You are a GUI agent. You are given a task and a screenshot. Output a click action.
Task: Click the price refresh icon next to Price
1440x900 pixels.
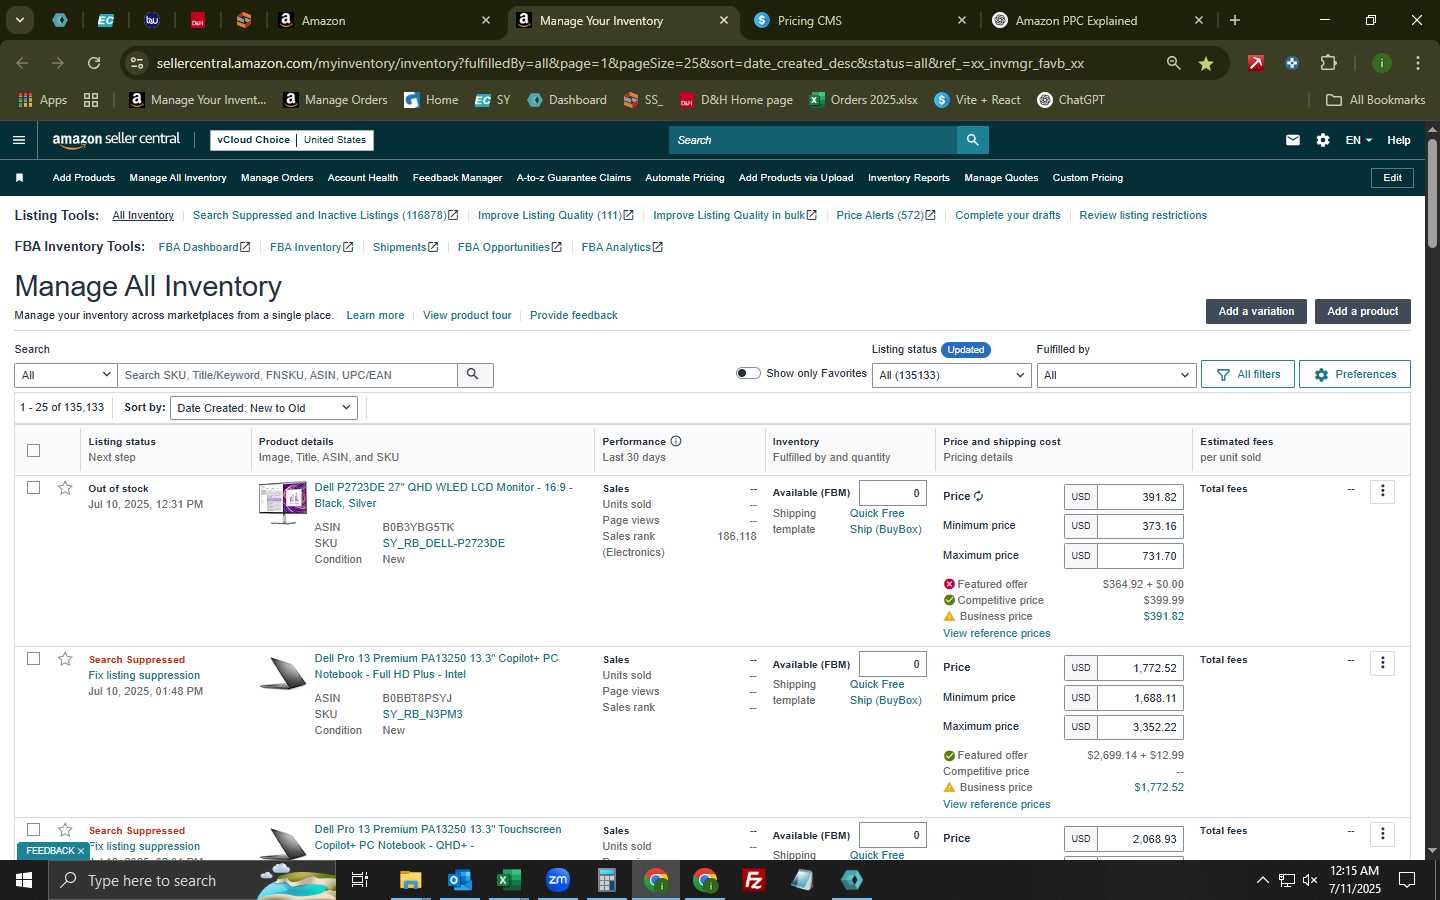(x=978, y=496)
